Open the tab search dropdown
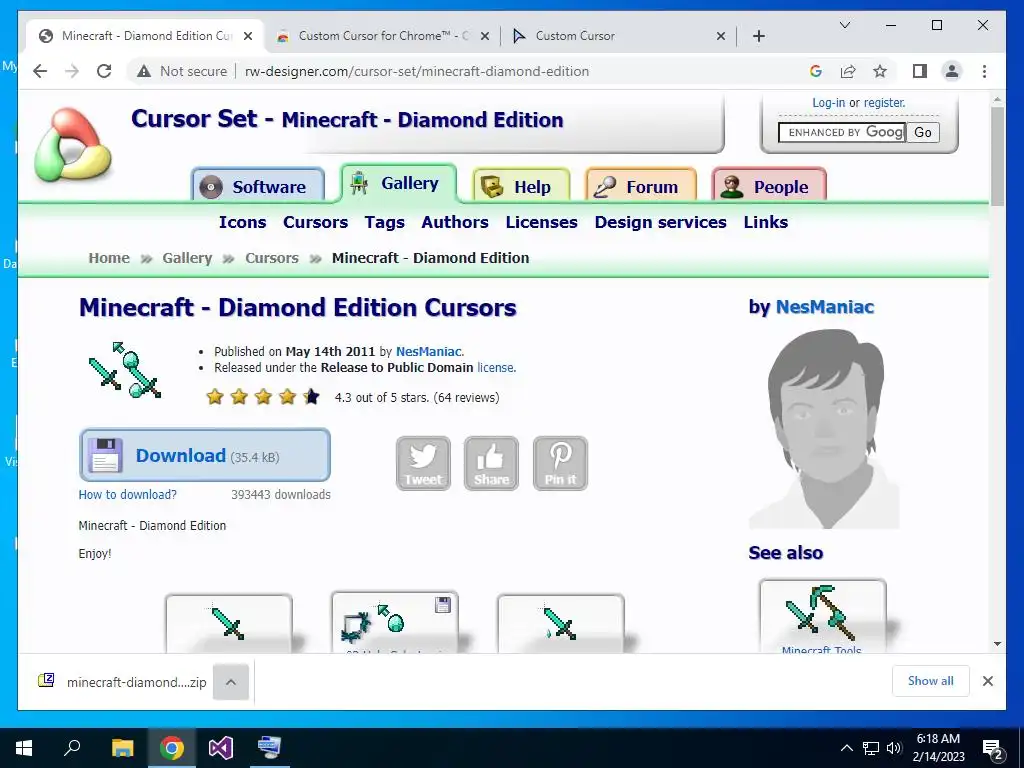Viewport: 1024px width, 768px height. pos(844,25)
